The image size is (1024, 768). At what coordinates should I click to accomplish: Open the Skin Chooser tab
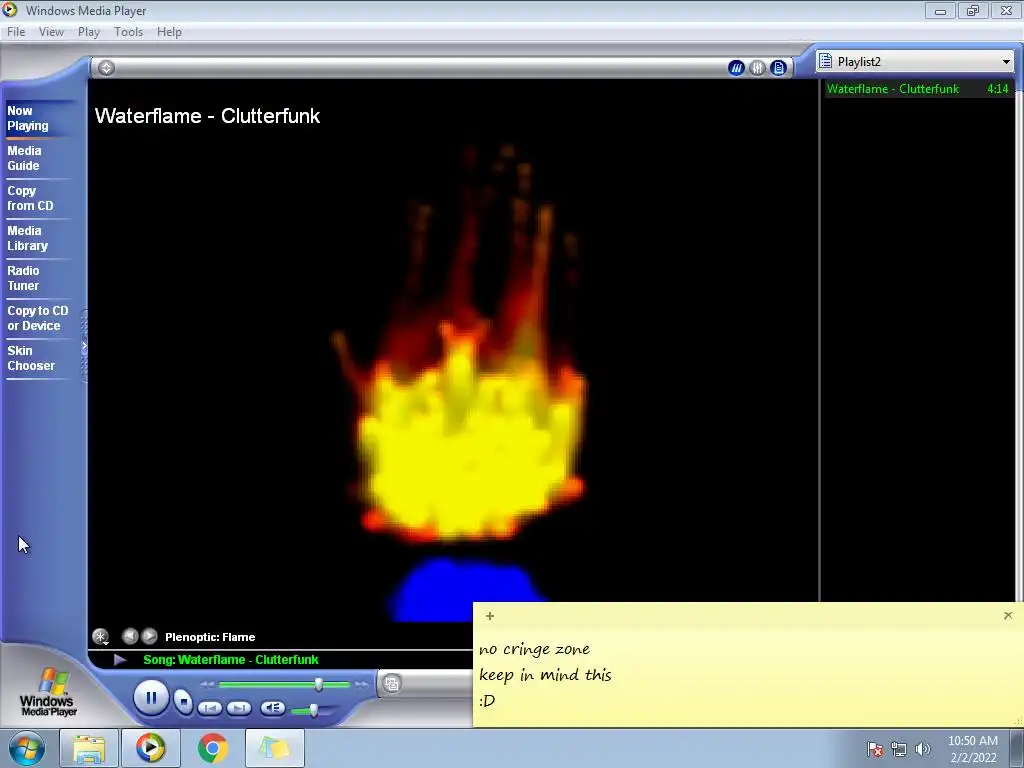31,358
